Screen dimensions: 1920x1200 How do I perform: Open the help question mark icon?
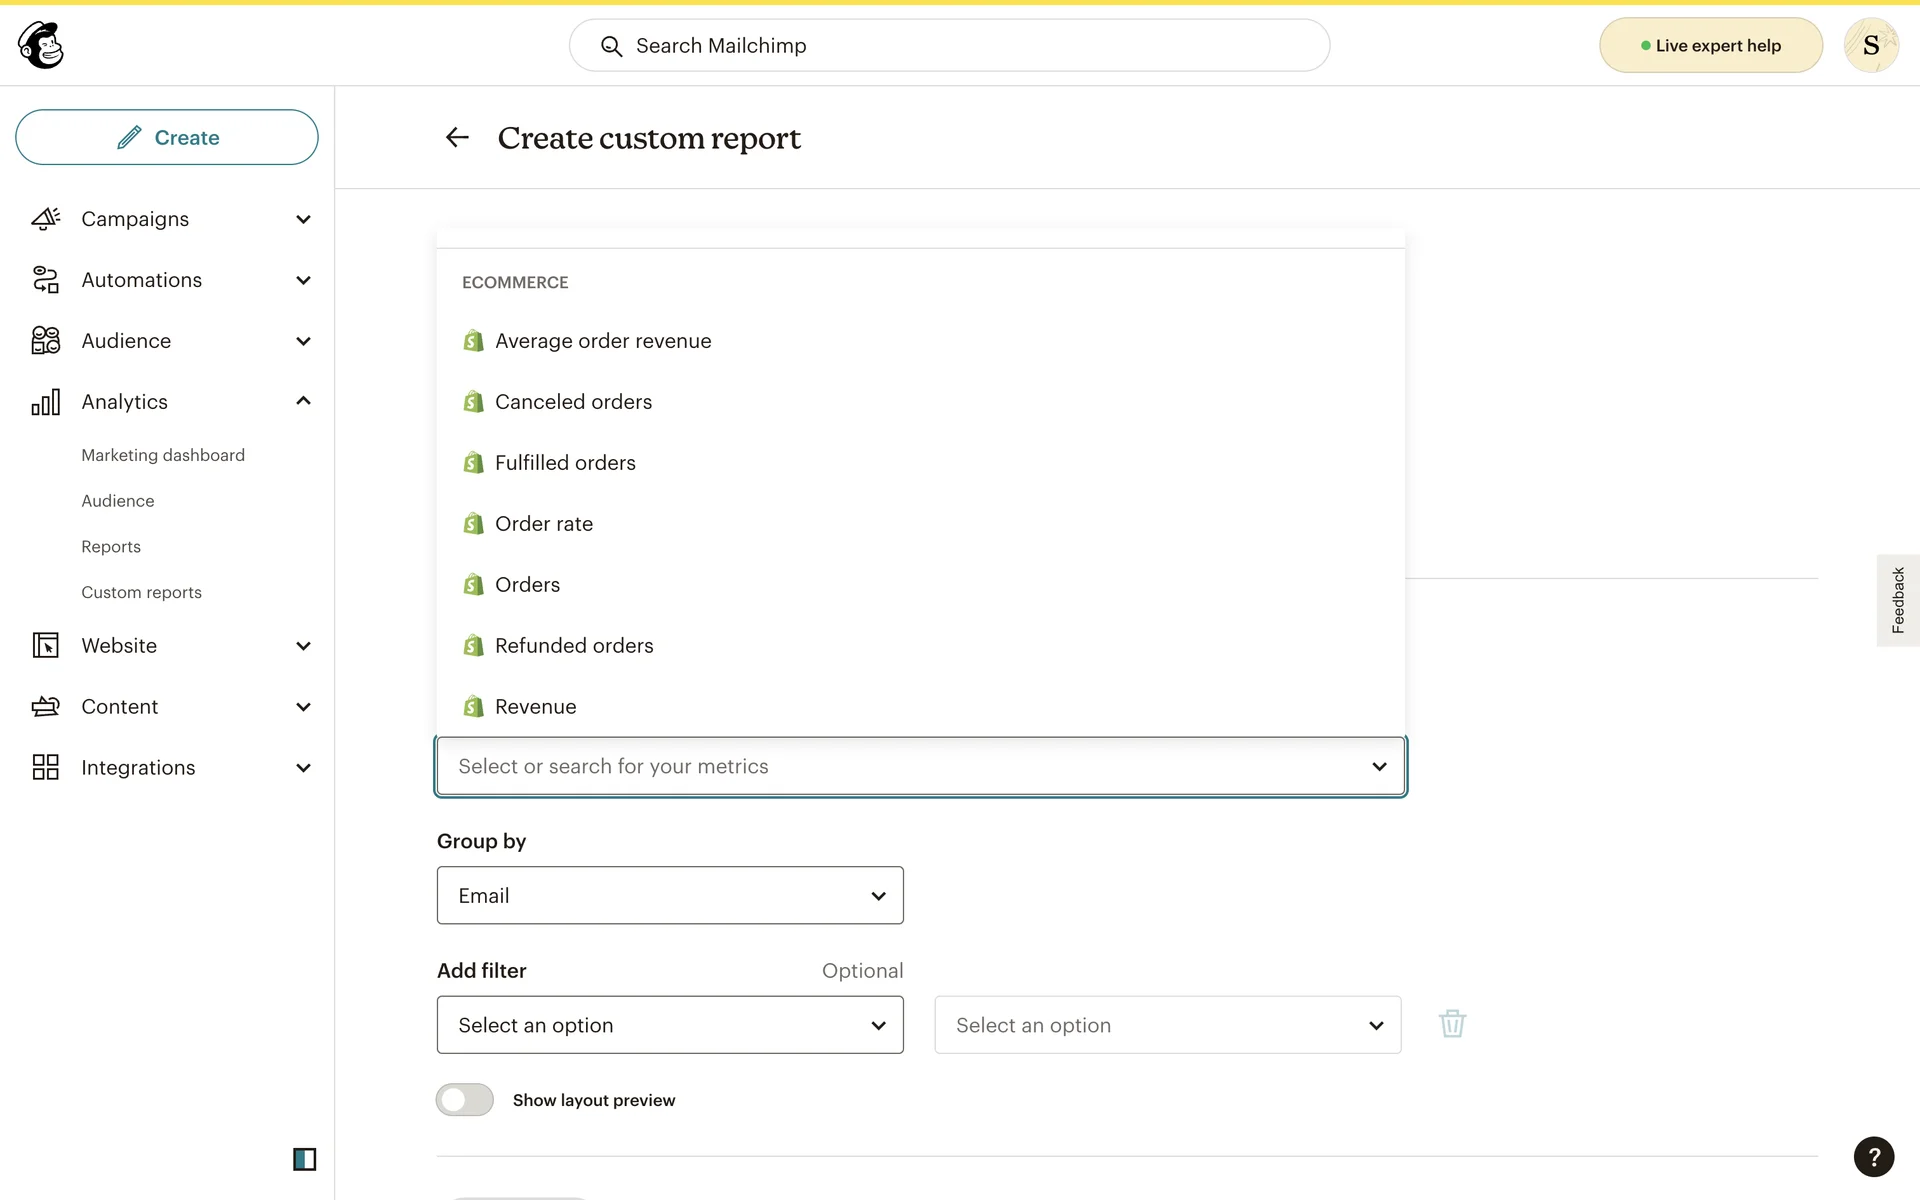[x=1873, y=1157]
